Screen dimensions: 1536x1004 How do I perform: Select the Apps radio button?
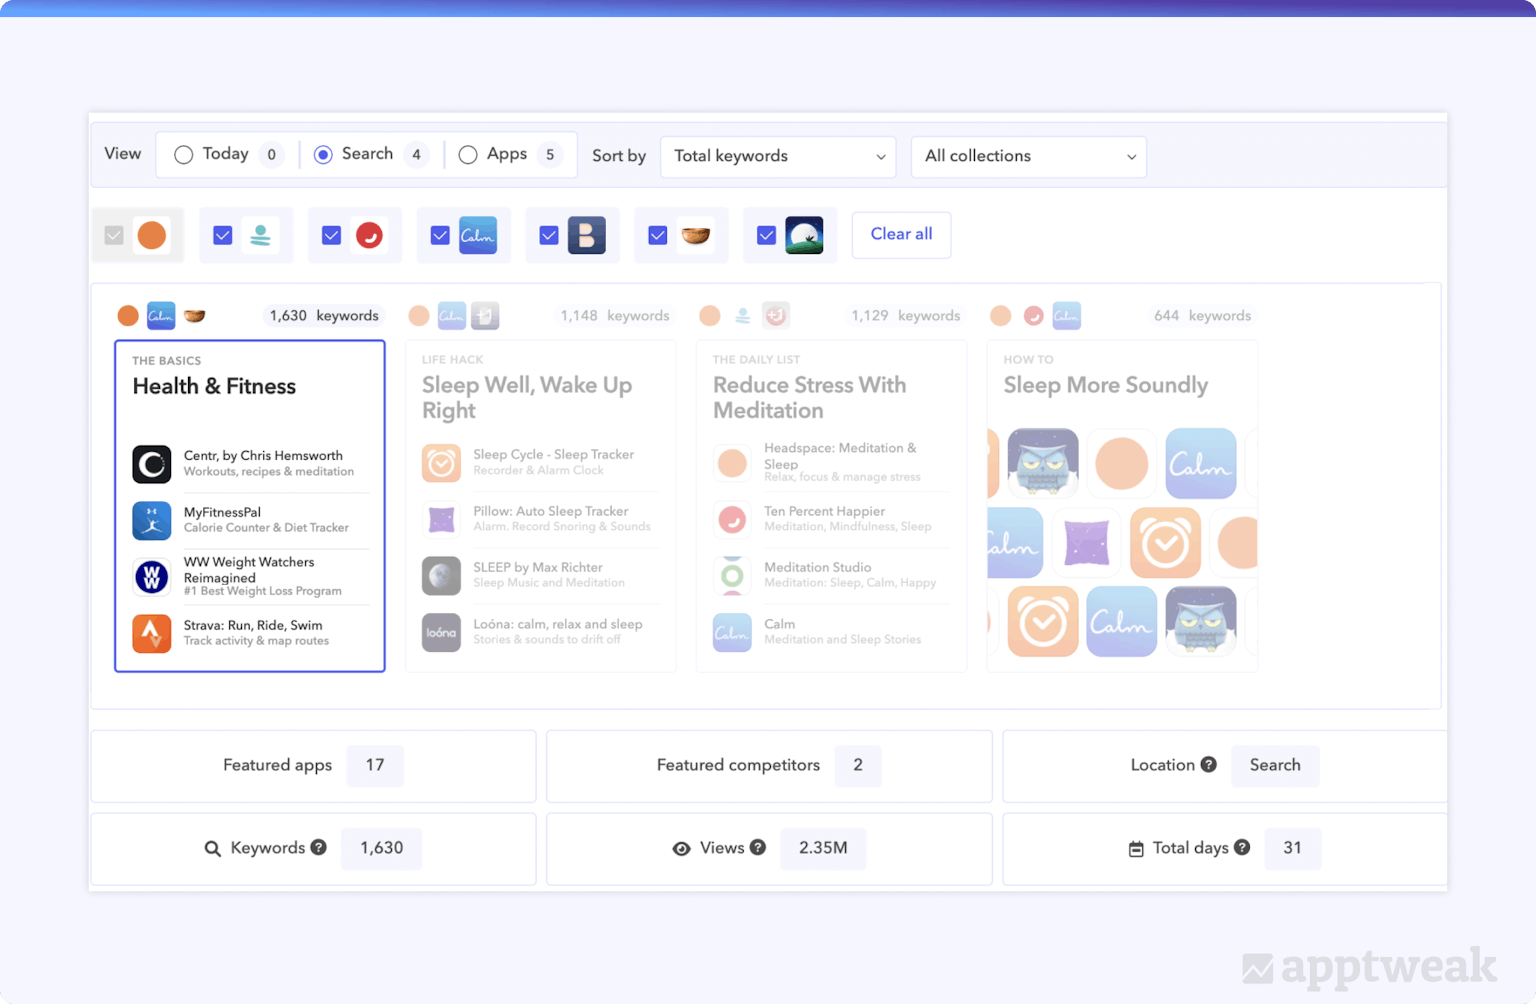point(468,155)
